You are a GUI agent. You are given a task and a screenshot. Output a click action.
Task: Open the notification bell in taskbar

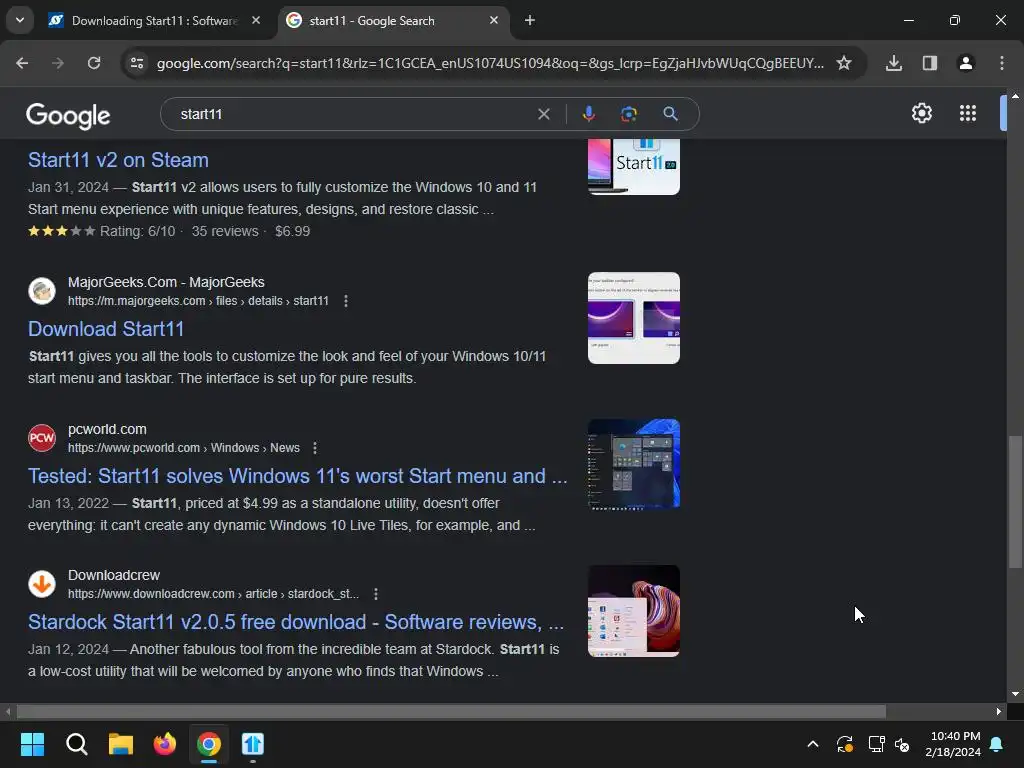(997, 744)
